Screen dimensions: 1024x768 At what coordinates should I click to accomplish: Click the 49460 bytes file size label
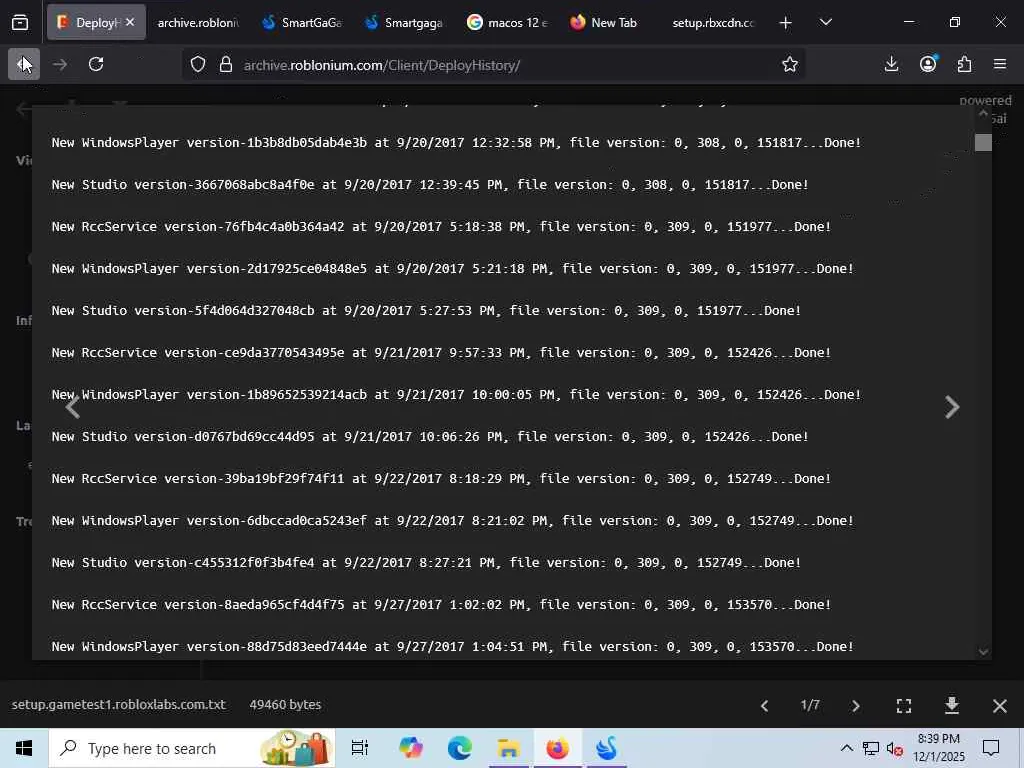tap(285, 705)
